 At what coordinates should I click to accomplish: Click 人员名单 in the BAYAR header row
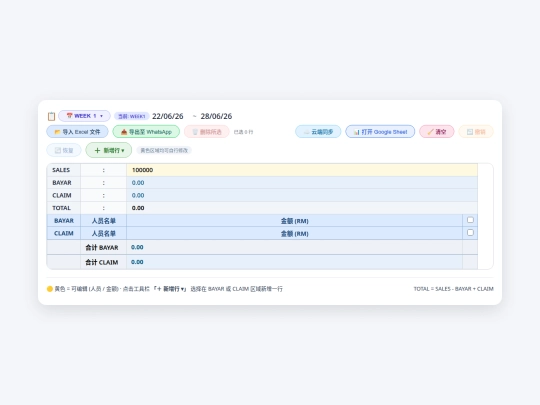pos(103,221)
